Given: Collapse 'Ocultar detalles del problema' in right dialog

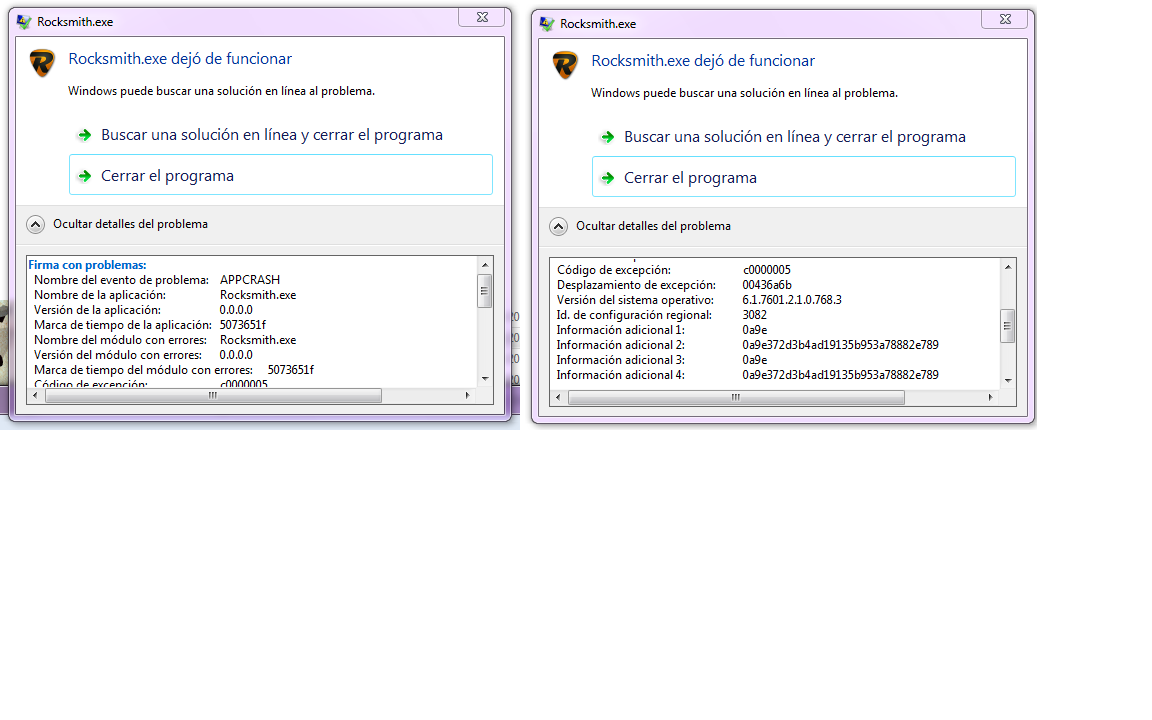Looking at the screenshot, I should point(641,226).
